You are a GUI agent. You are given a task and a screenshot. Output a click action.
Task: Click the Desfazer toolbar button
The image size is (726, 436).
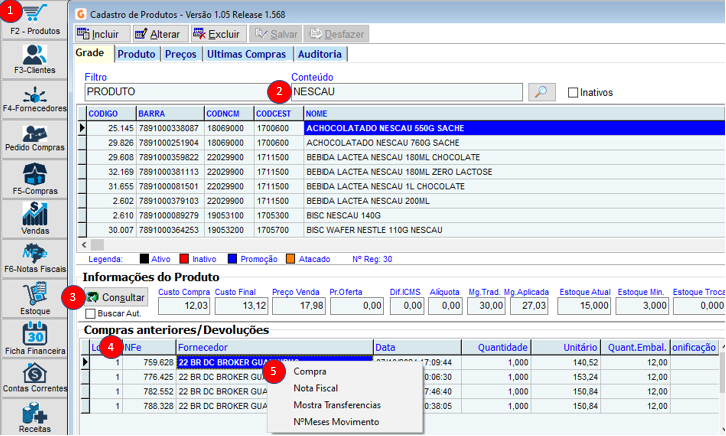(336, 34)
